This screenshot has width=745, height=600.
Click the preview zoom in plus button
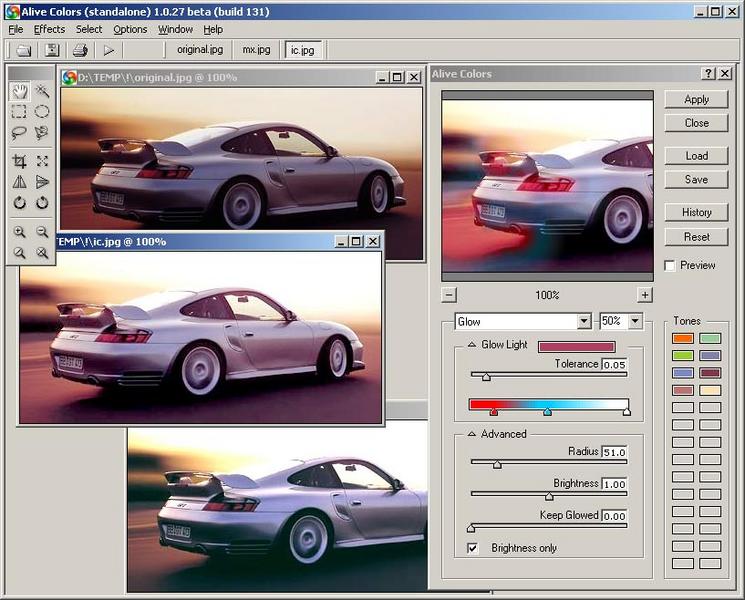coord(645,295)
